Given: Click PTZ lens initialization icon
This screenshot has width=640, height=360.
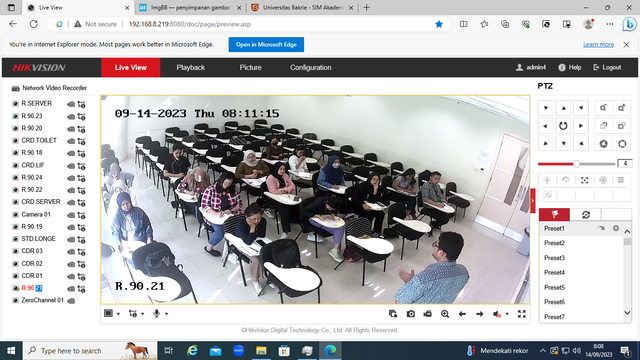Looking at the screenshot, I should tap(603, 180).
